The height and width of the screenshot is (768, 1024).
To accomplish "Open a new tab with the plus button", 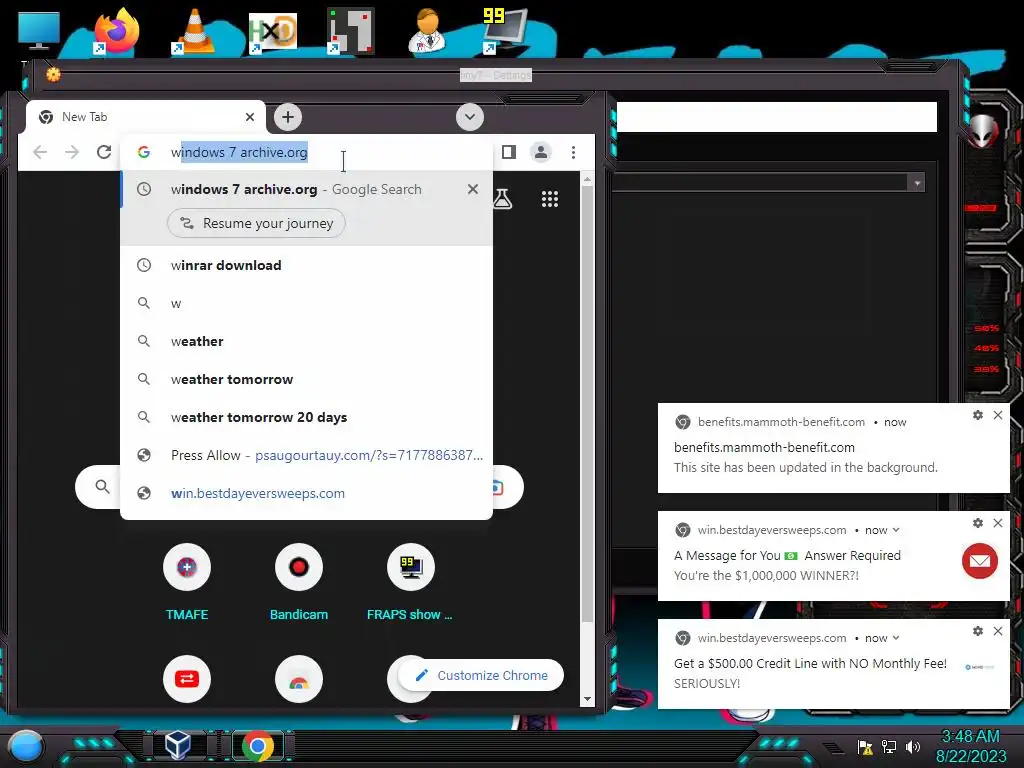I will tap(288, 117).
